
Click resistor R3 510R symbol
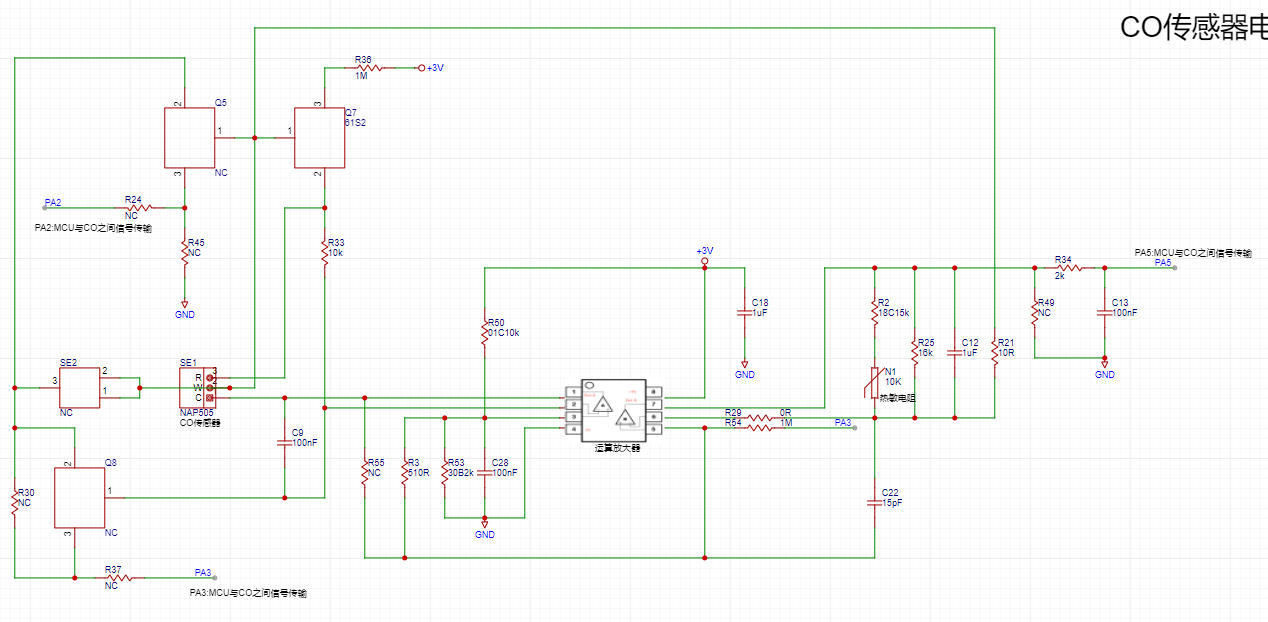[404, 472]
